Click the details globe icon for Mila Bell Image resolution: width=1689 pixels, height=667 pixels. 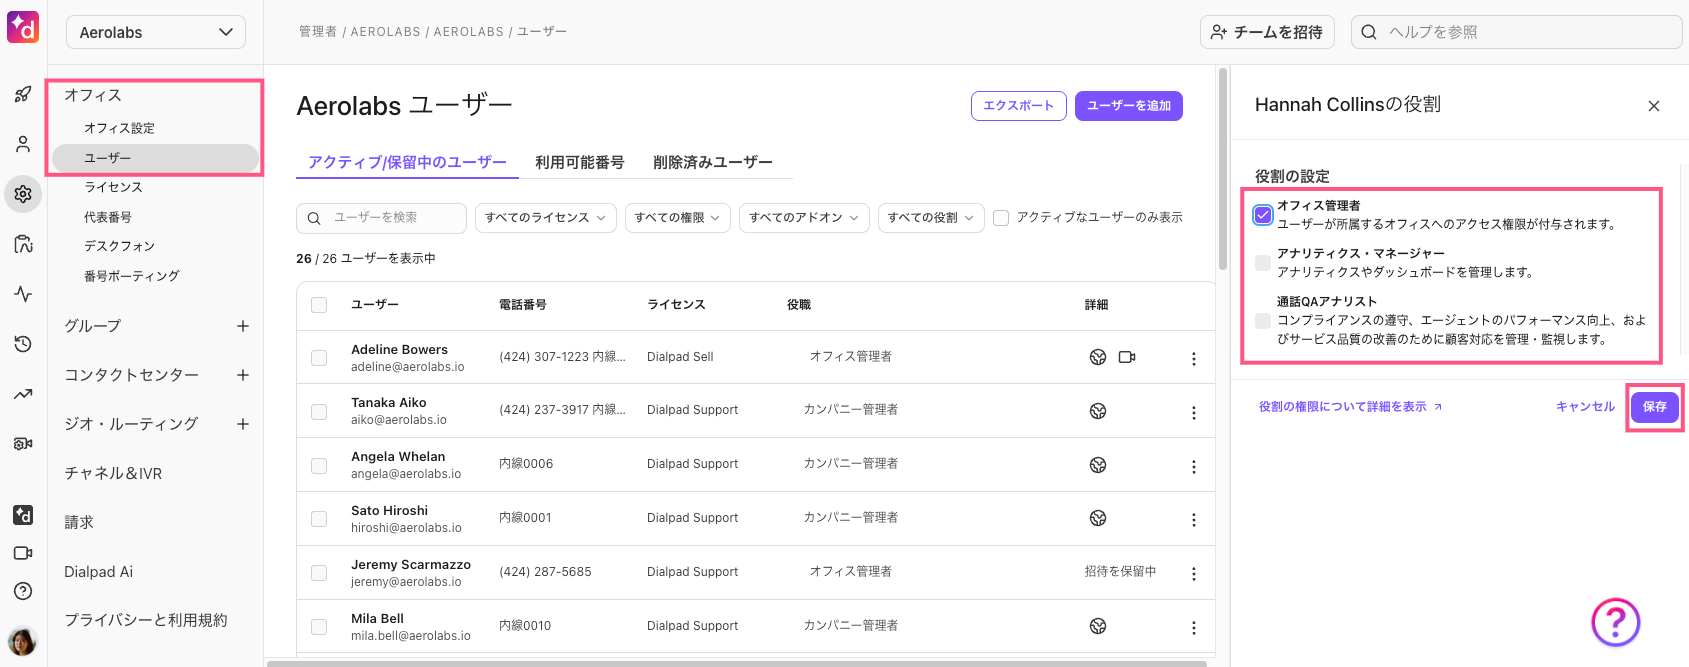pos(1098,626)
